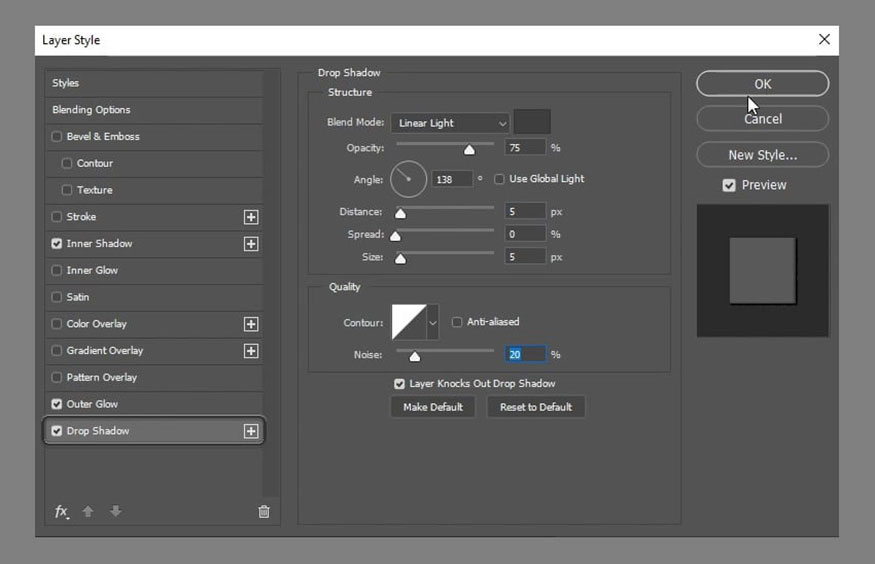Add another Drop Shadow with plus icon
This screenshot has height=564, width=875.
251,431
